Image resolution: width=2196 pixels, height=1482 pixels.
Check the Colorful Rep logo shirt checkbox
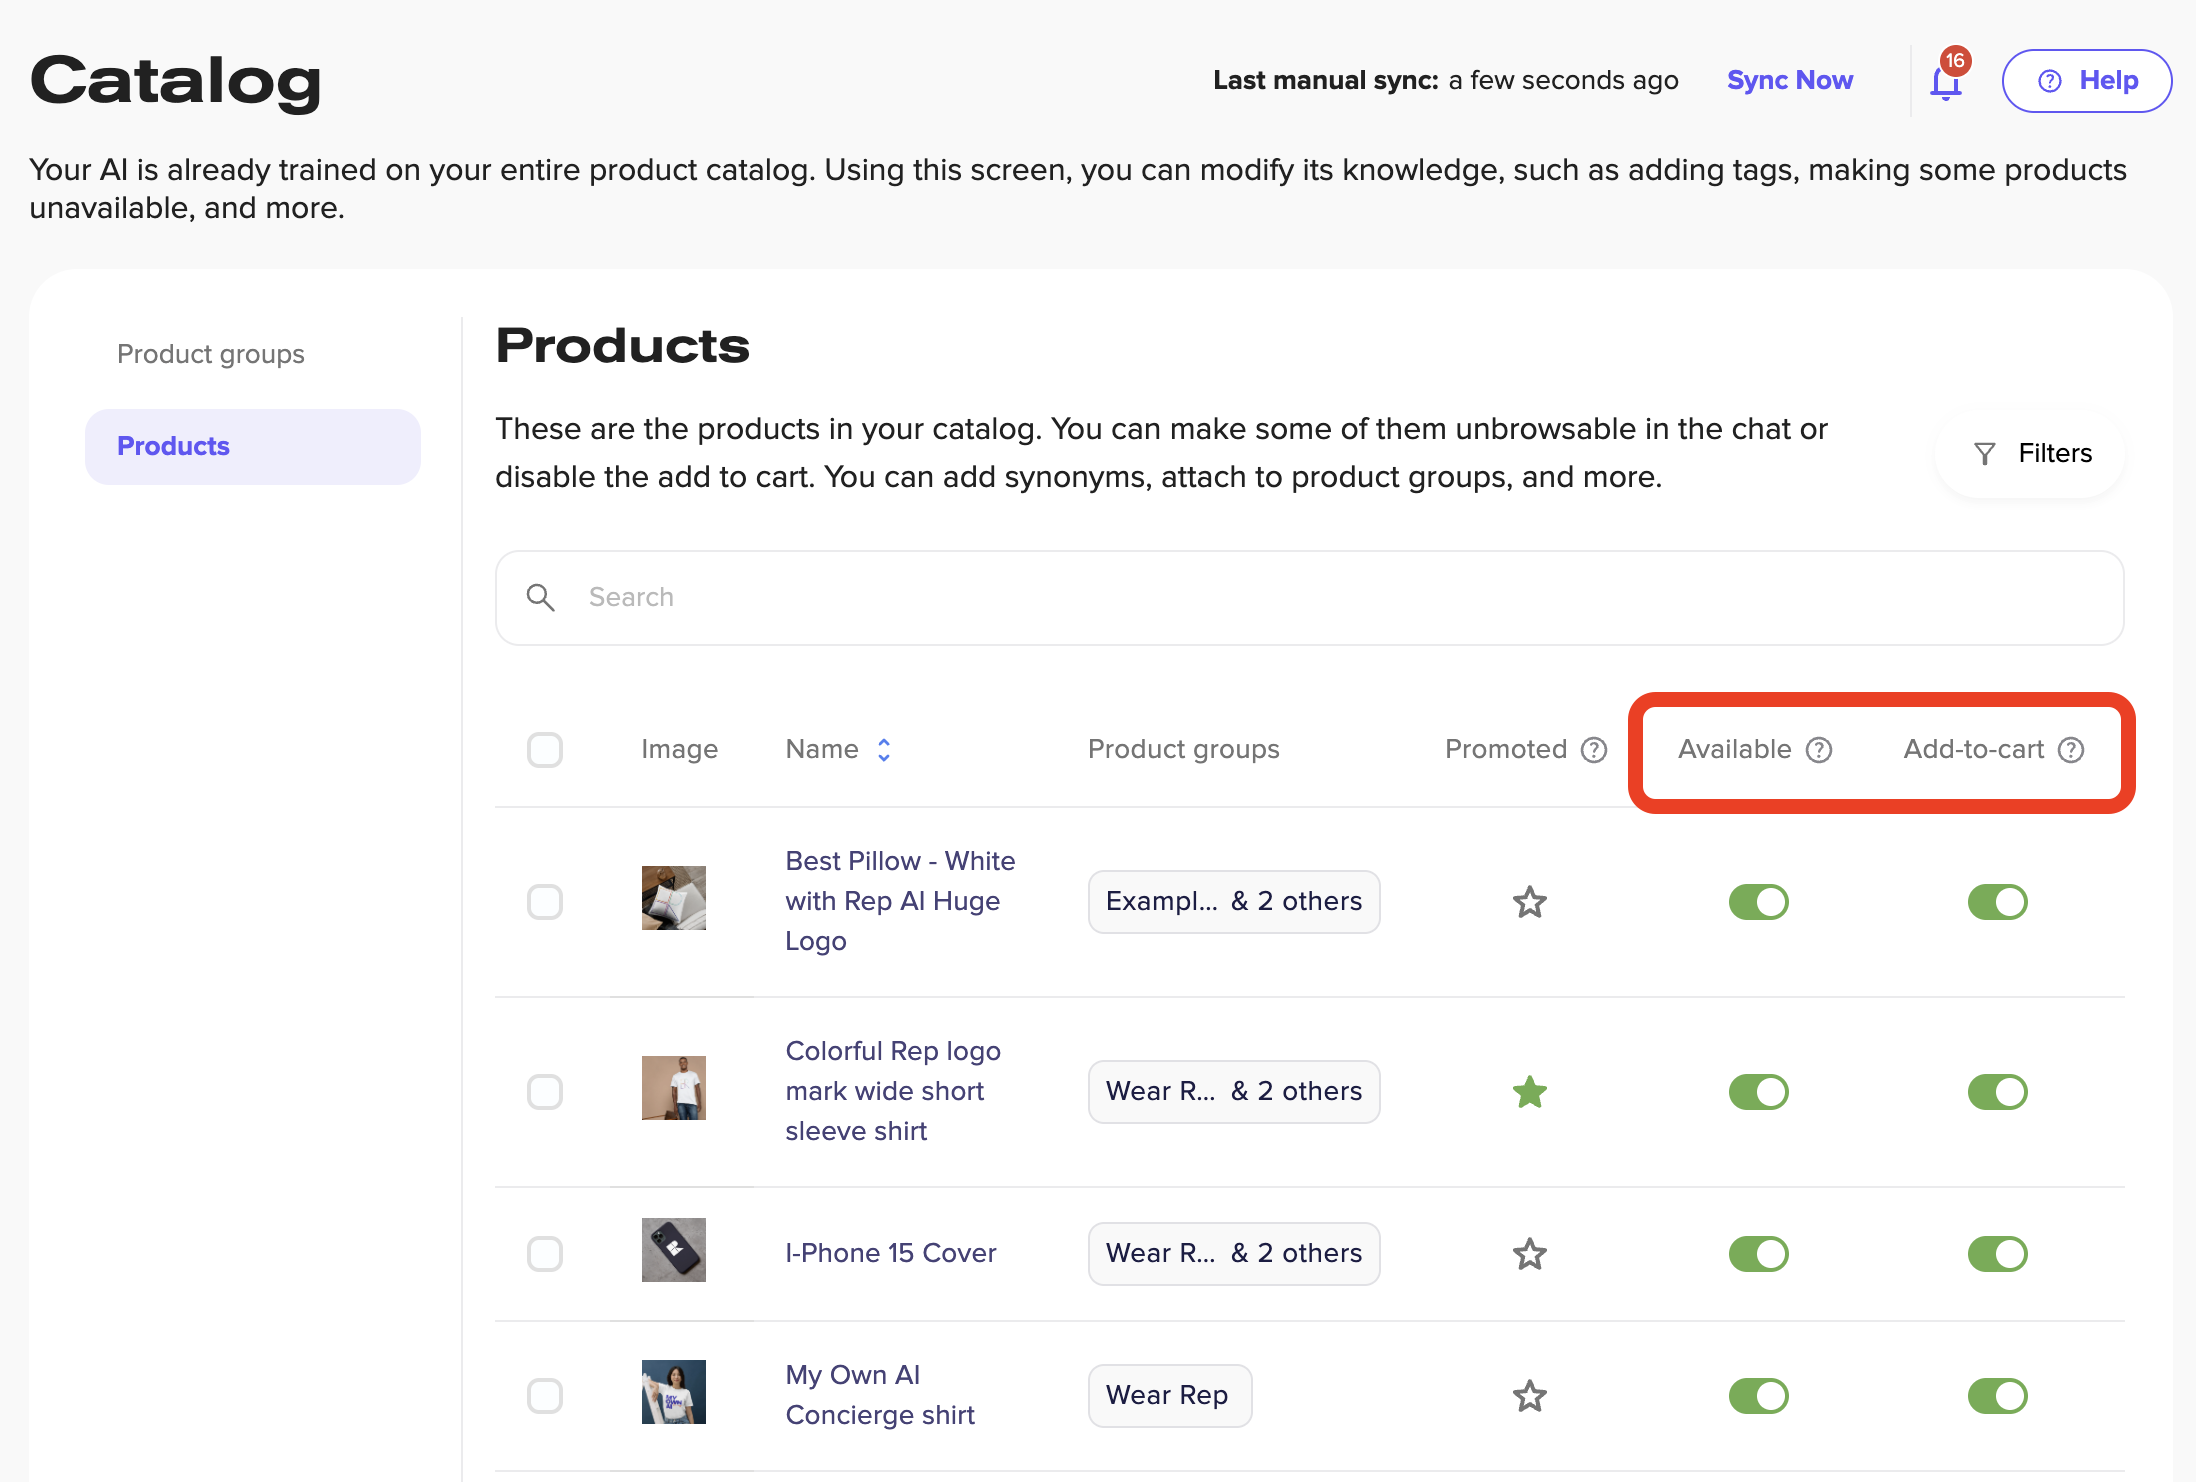point(545,1092)
